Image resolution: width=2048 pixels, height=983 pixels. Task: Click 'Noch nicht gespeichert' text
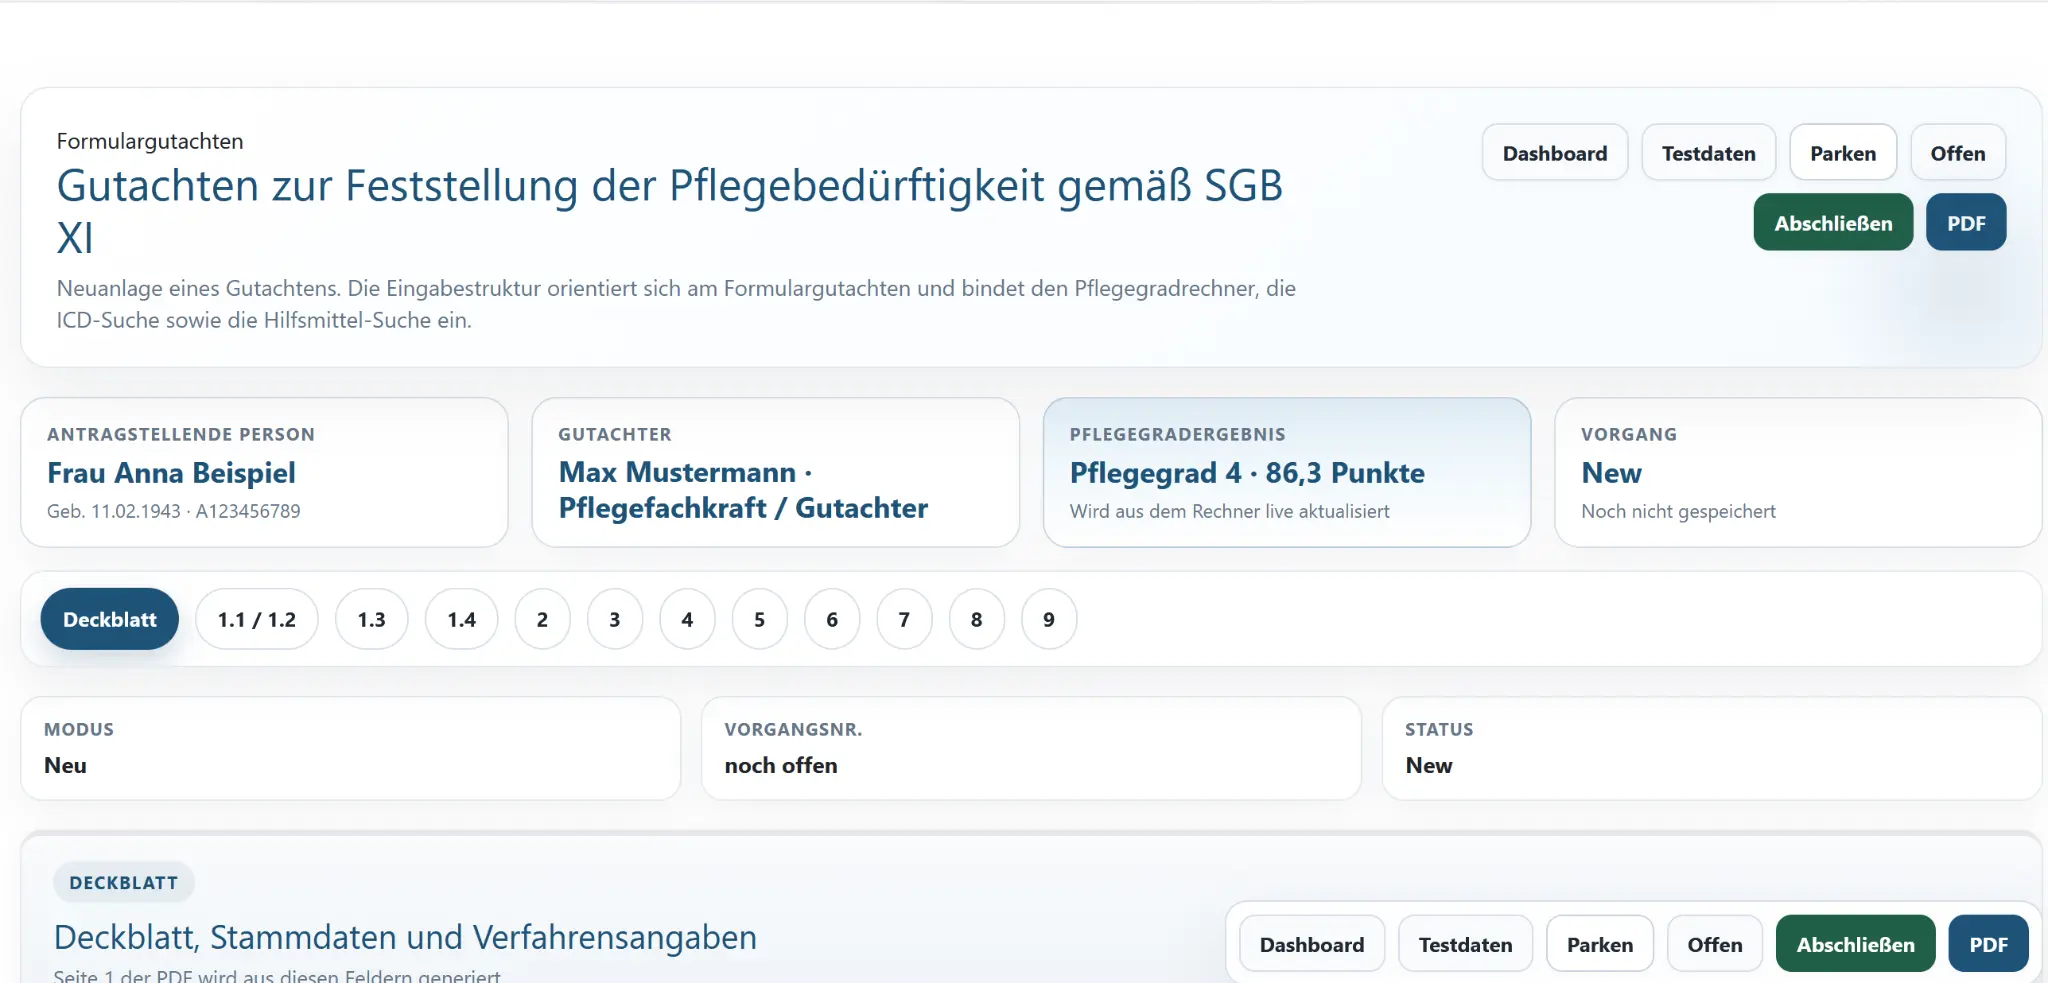coord(1678,511)
